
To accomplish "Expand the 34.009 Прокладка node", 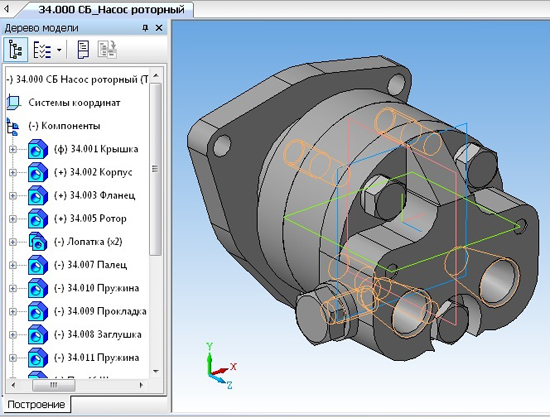I will pos(13,311).
